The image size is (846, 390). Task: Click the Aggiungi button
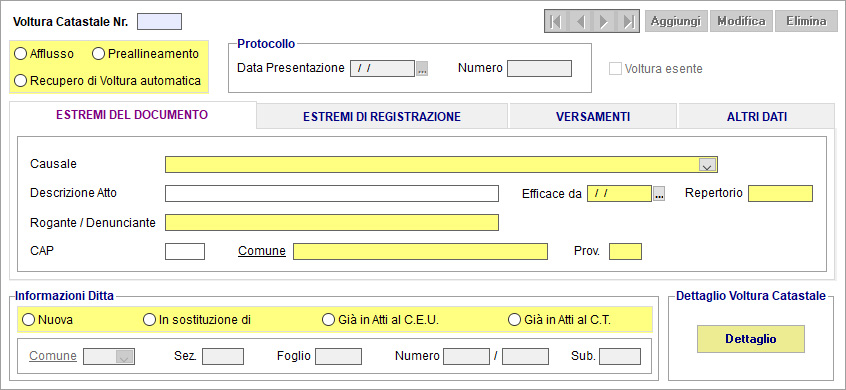tap(676, 22)
